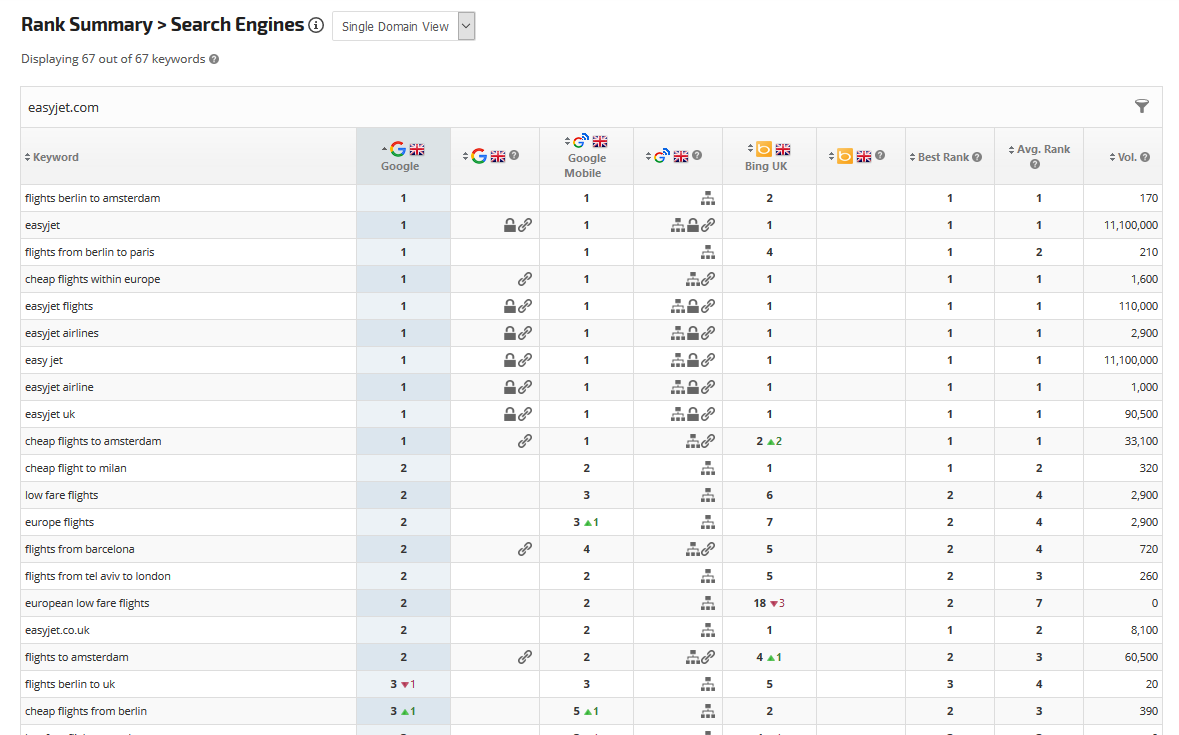
Task: Sort by Avg. Rank column
Action: tap(1038, 150)
